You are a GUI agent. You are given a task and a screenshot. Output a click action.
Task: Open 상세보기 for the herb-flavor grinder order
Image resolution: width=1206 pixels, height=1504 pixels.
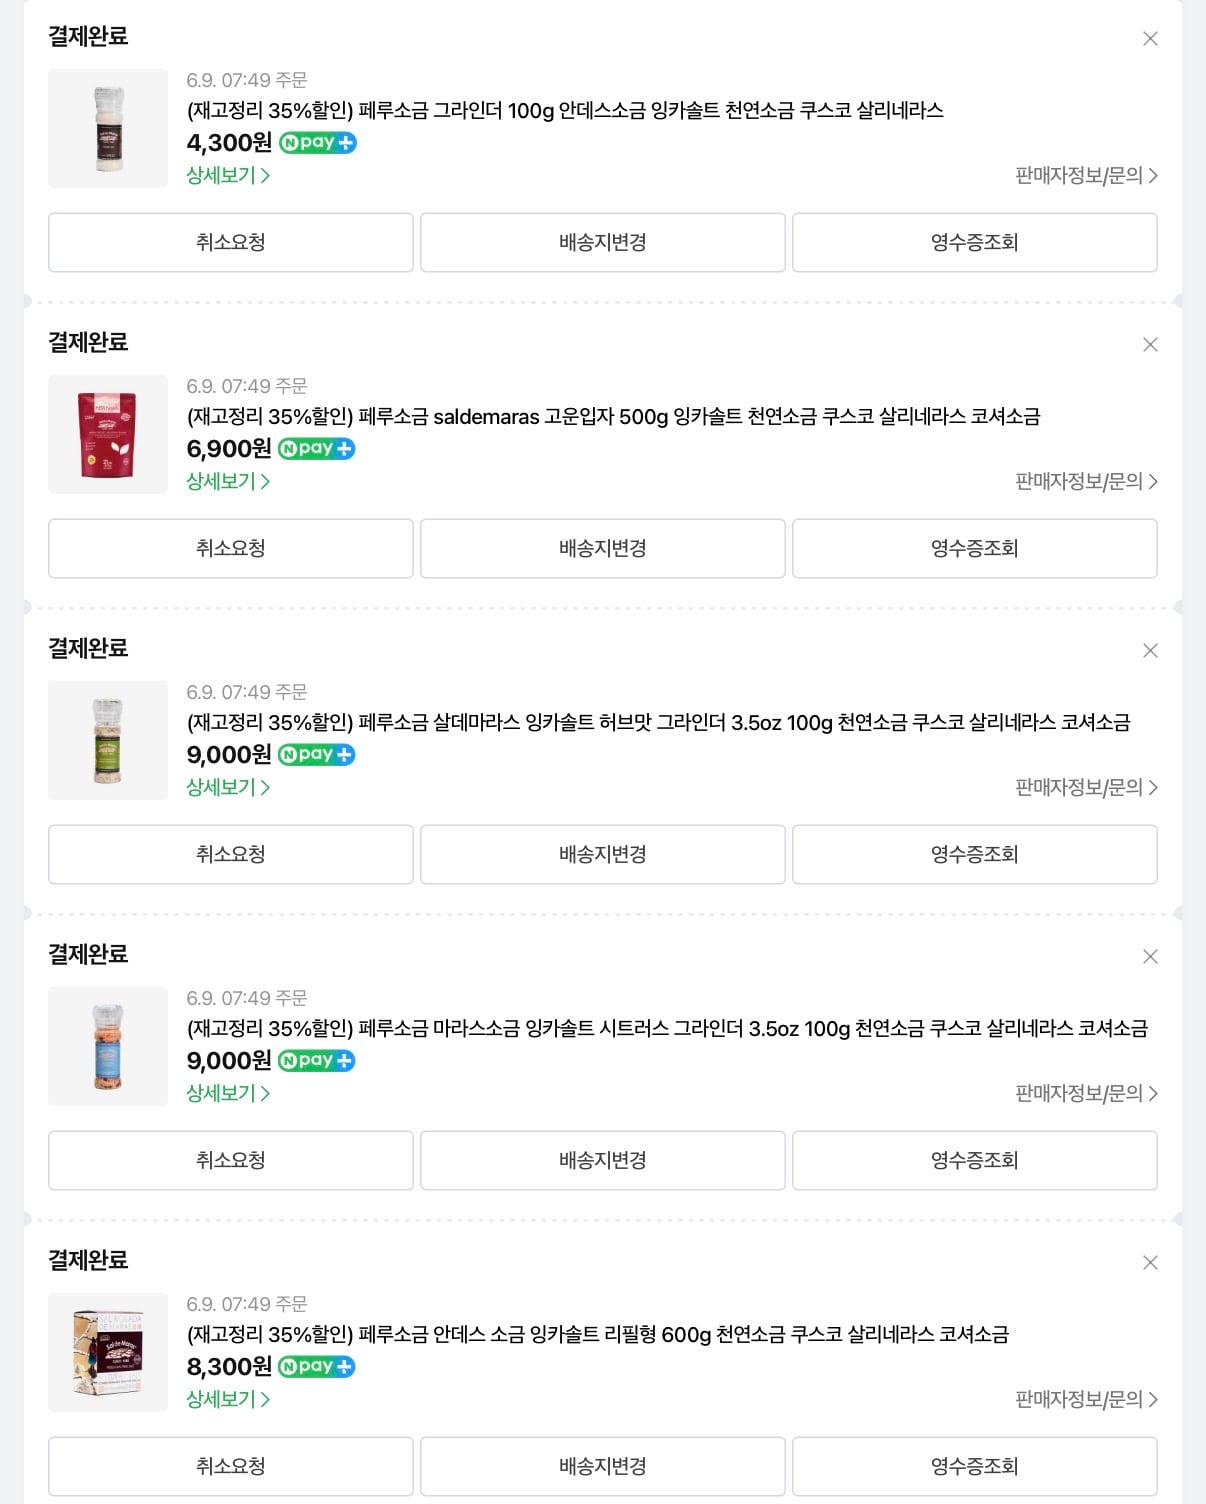(x=228, y=787)
